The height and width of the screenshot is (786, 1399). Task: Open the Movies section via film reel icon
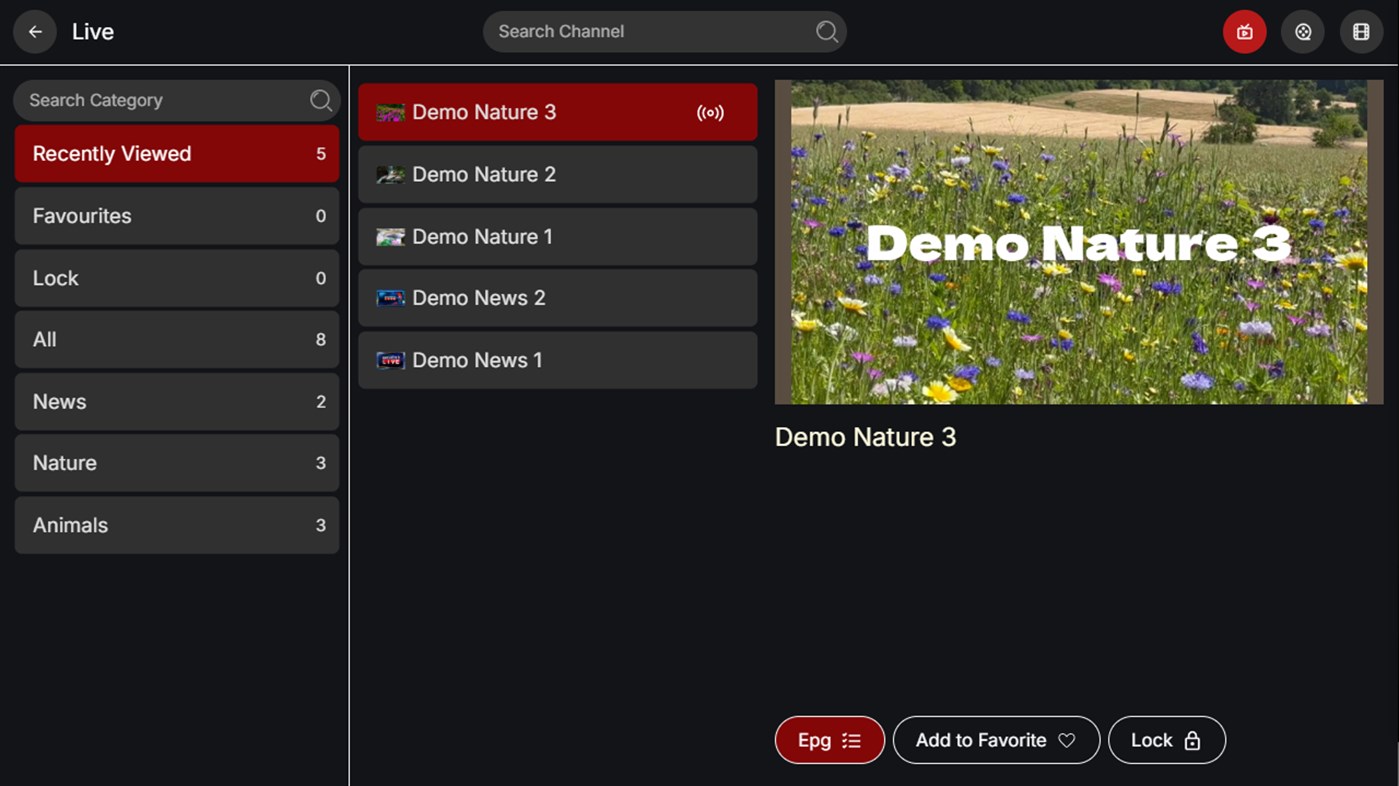[1302, 31]
